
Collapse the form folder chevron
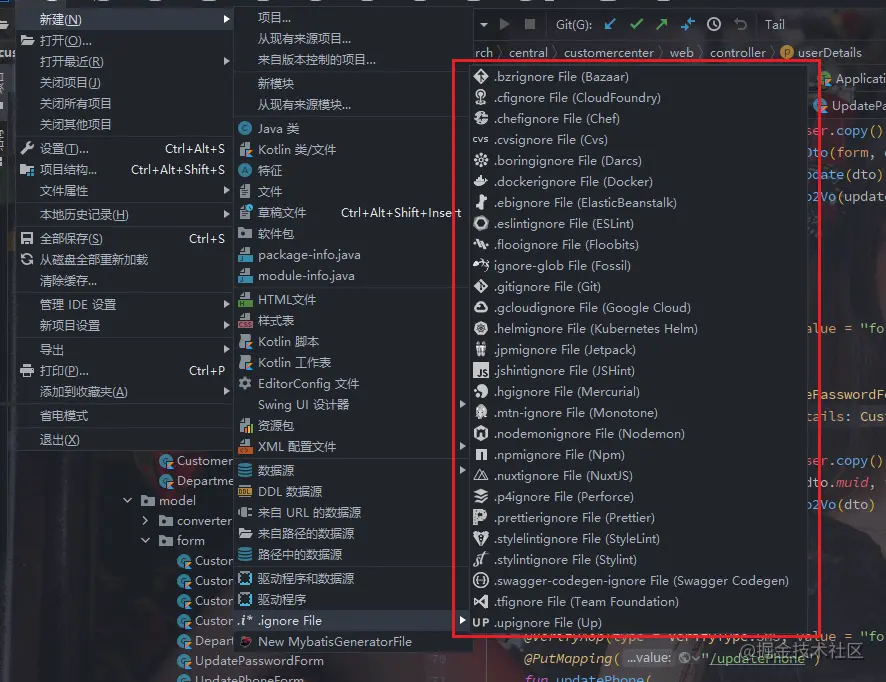145,540
